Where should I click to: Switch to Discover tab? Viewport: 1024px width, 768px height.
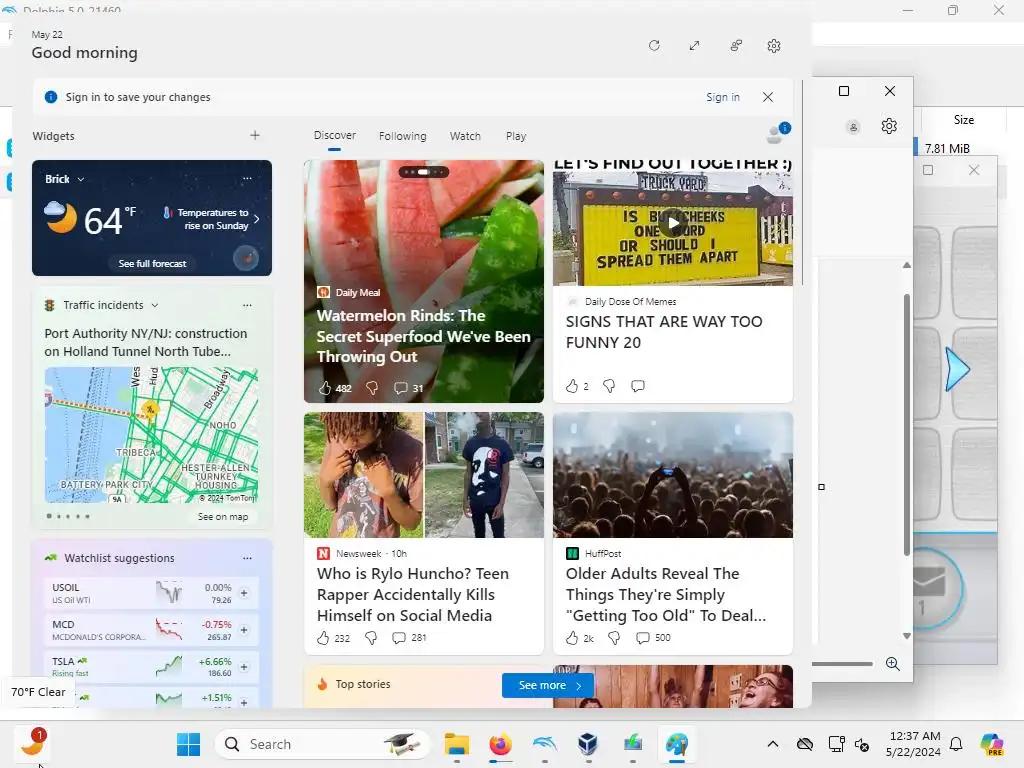(x=334, y=135)
